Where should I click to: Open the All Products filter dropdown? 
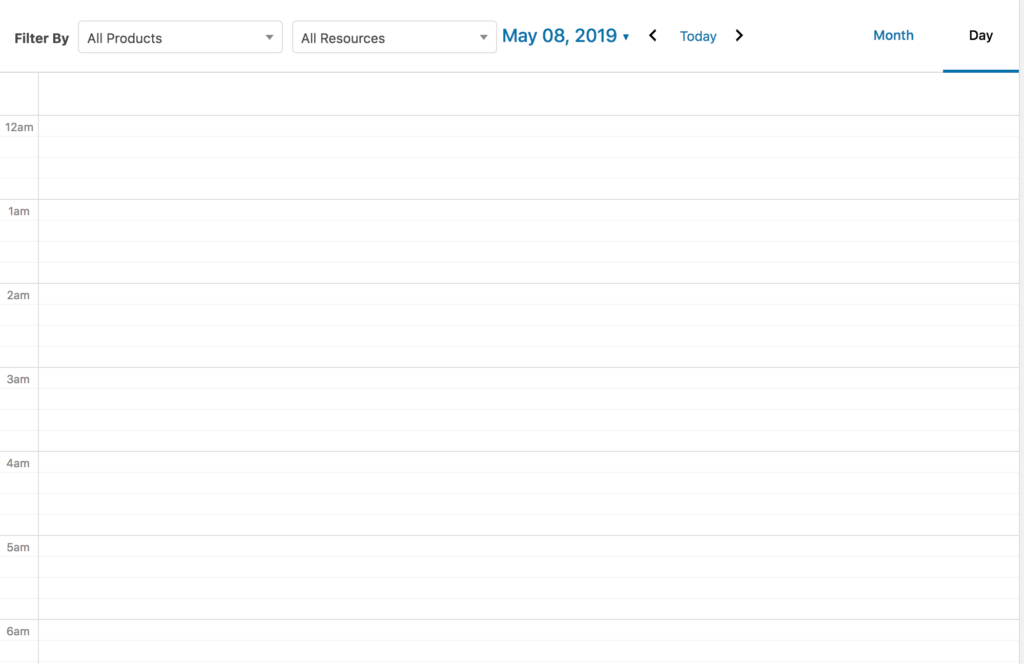pyautogui.click(x=180, y=38)
